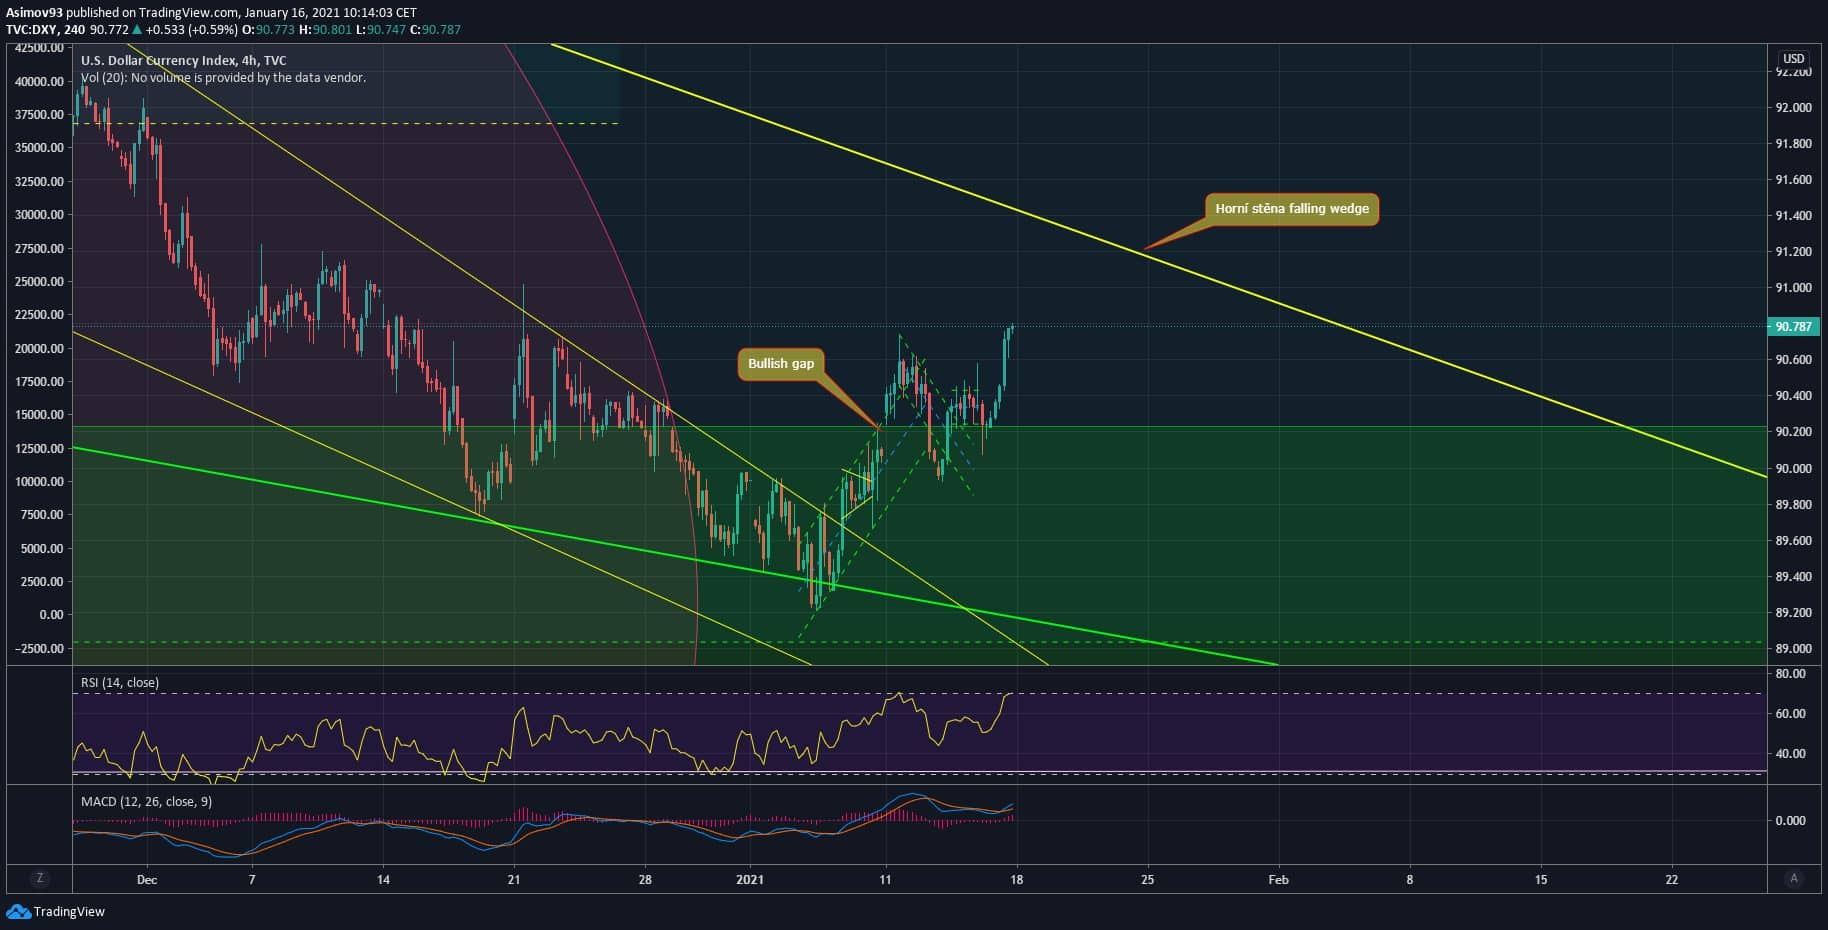
Task: Click the 25000.00 left scale value
Action: tap(40, 282)
